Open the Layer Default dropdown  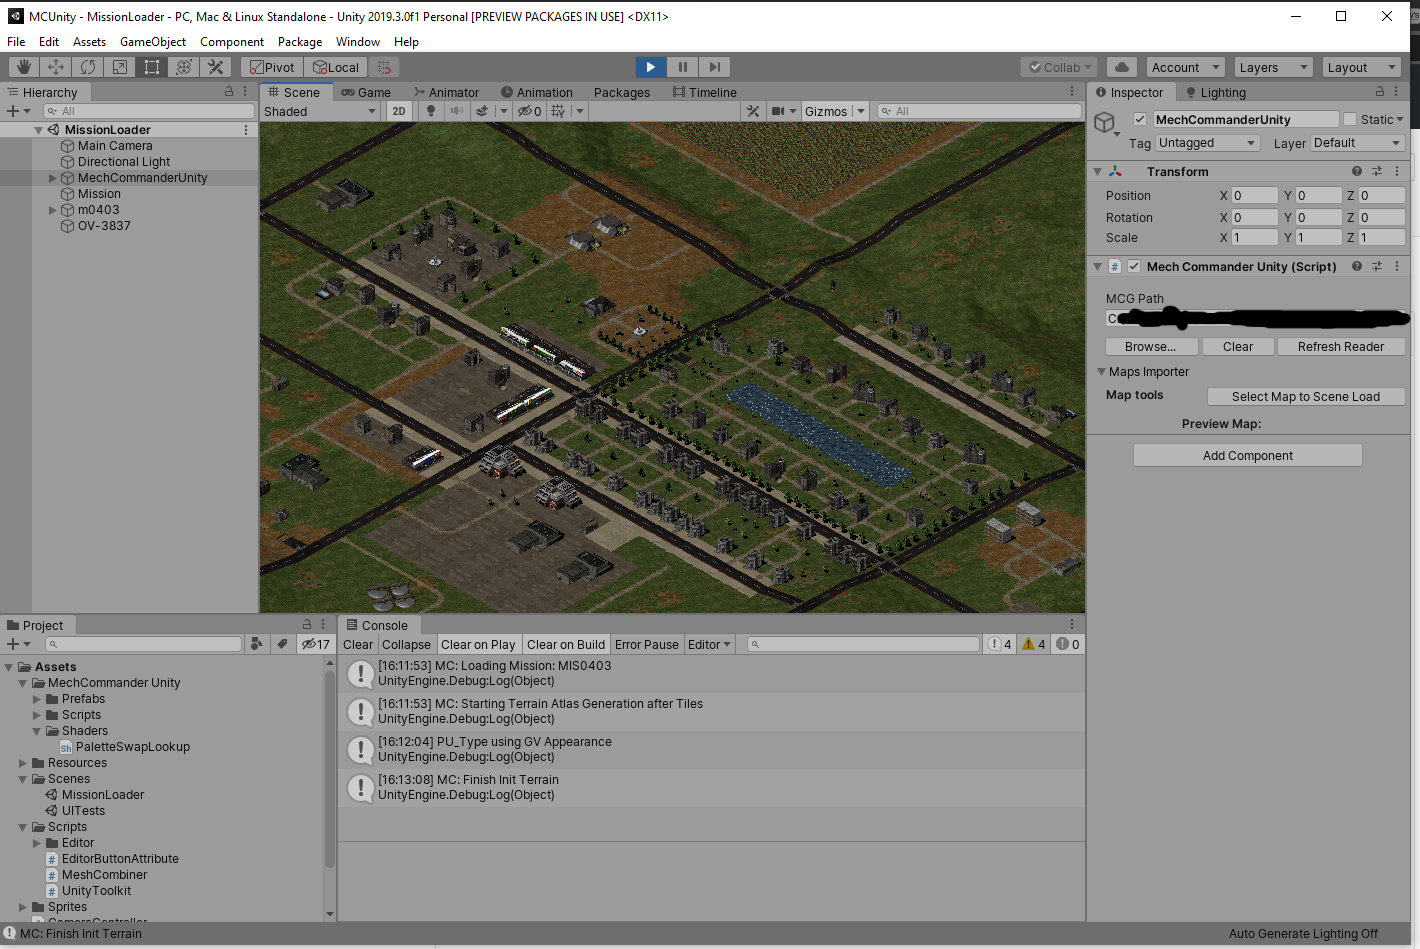pos(1357,143)
